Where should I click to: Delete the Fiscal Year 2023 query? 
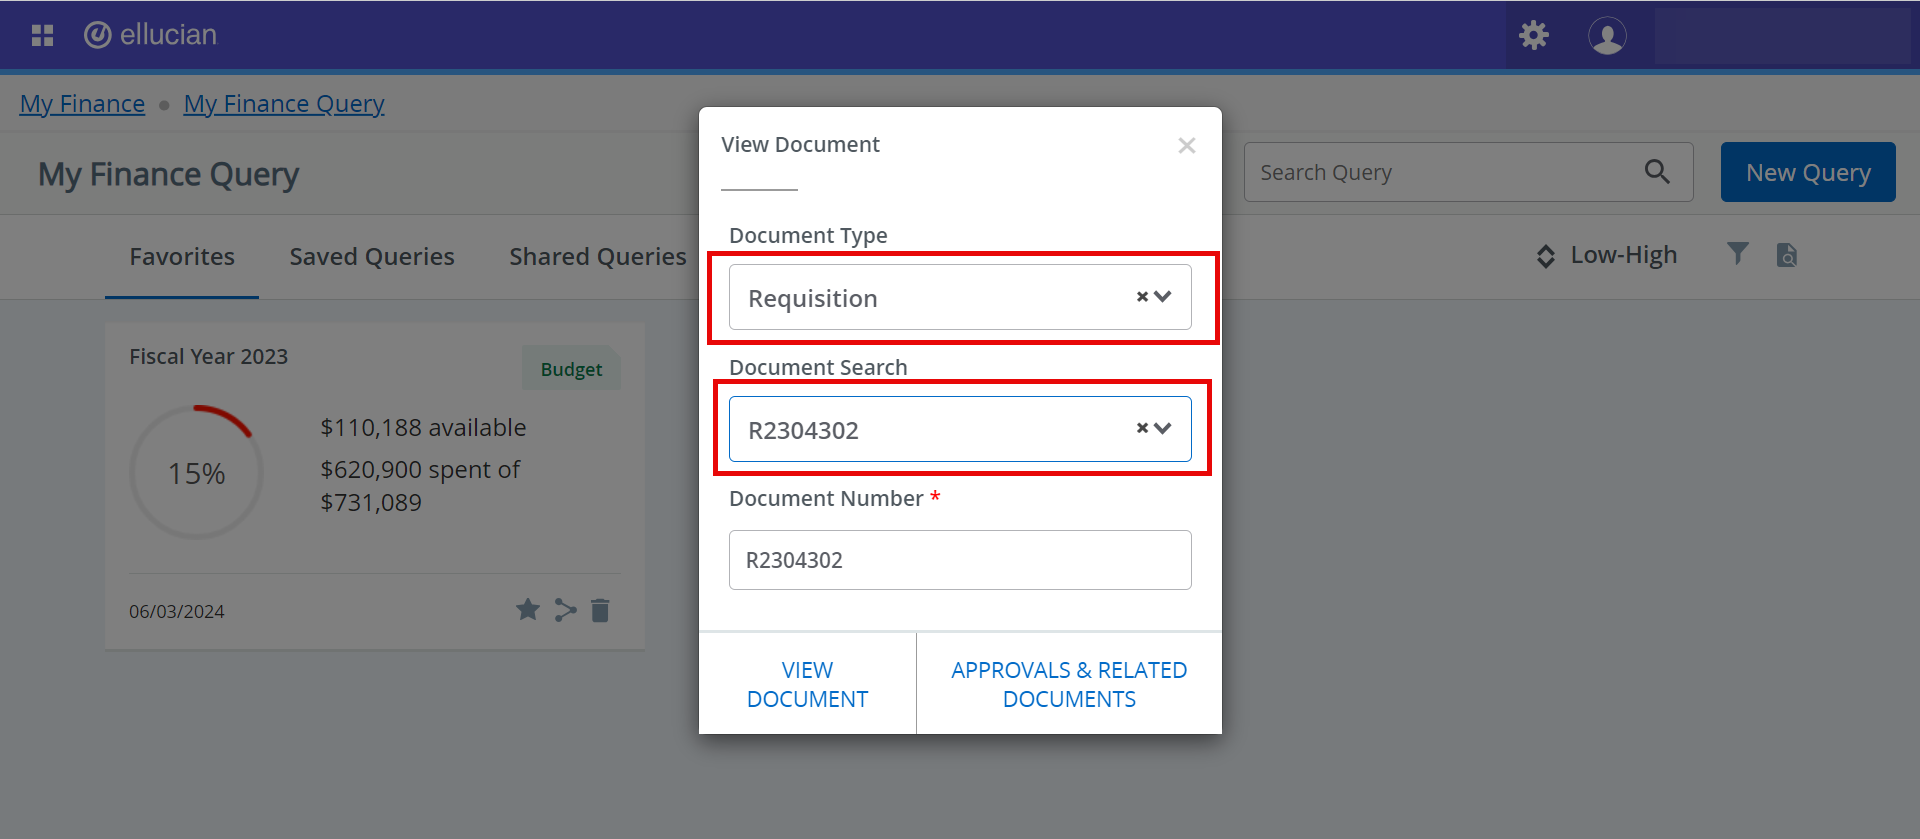pyautogui.click(x=600, y=610)
